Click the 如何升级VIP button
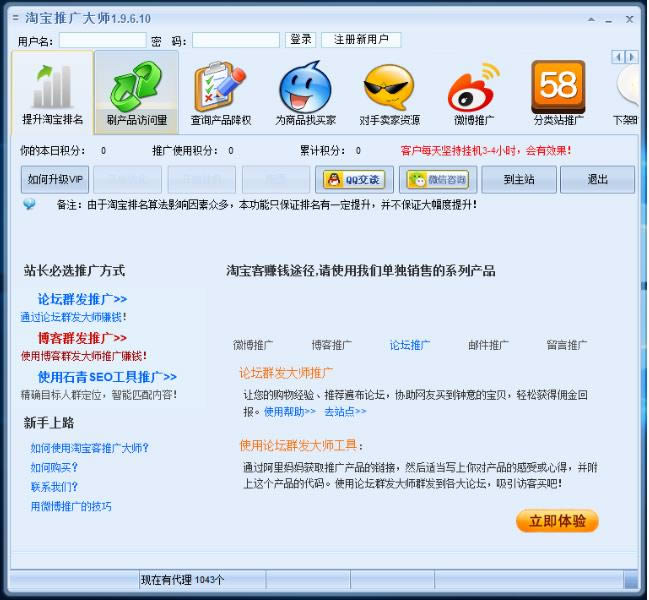 [x=55, y=180]
